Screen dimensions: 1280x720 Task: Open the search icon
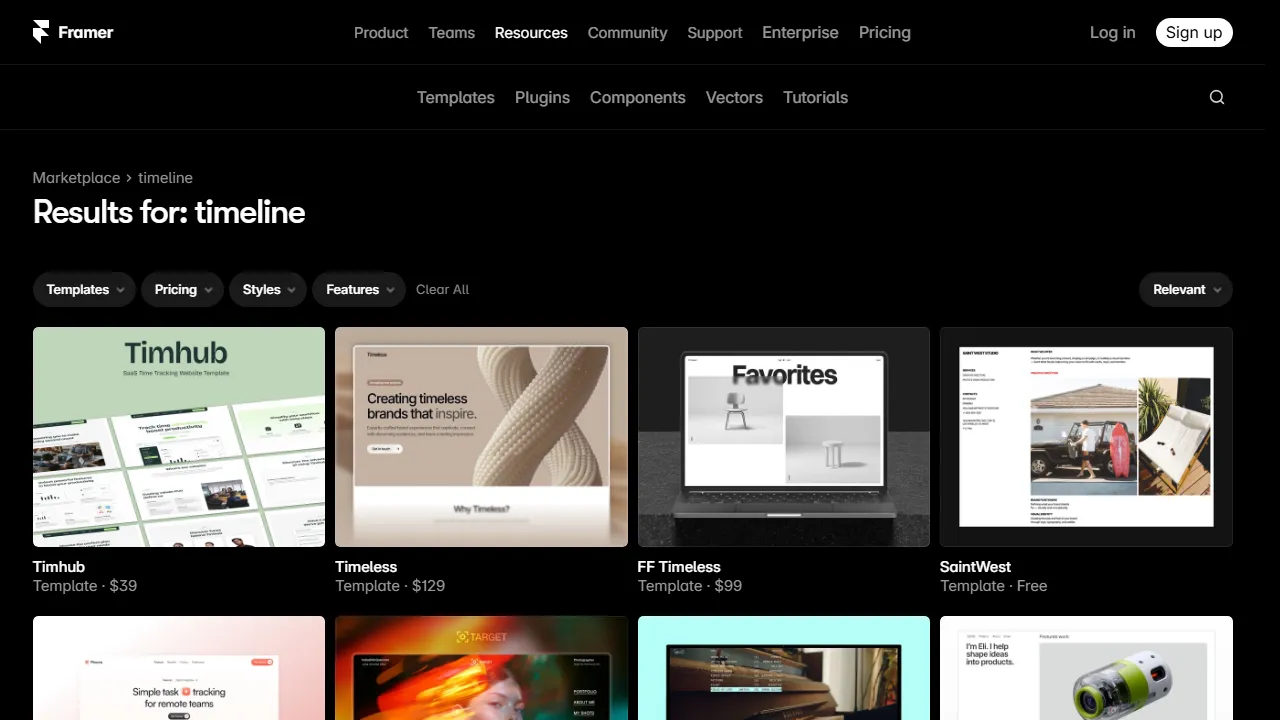1216,97
